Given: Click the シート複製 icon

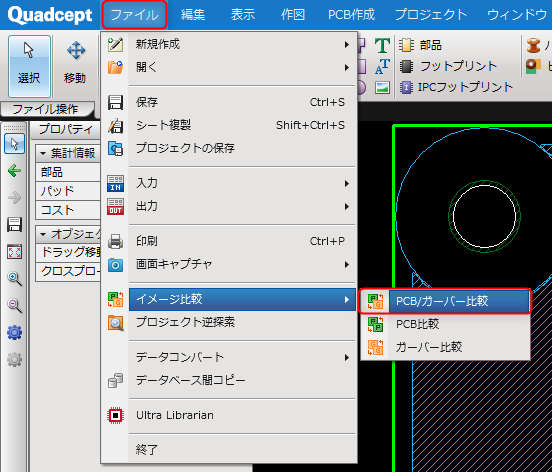Looking at the screenshot, I should pyautogui.click(x=115, y=125).
